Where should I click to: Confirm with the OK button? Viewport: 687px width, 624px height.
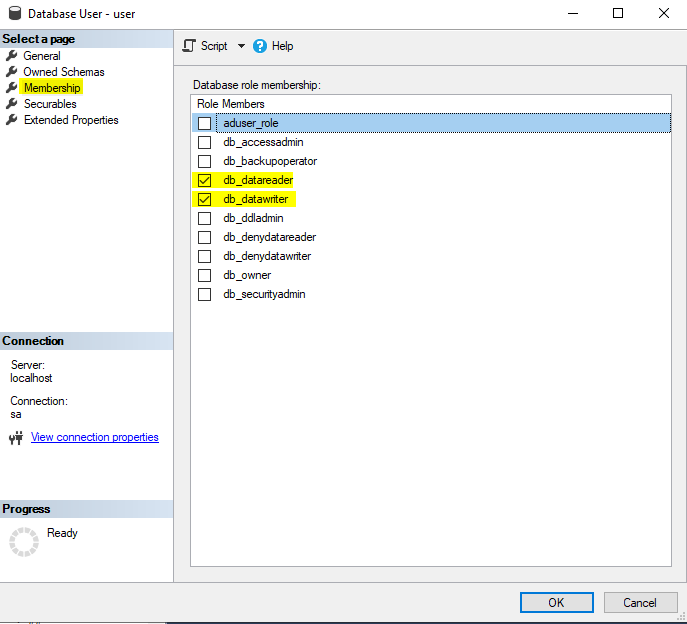pos(556,603)
